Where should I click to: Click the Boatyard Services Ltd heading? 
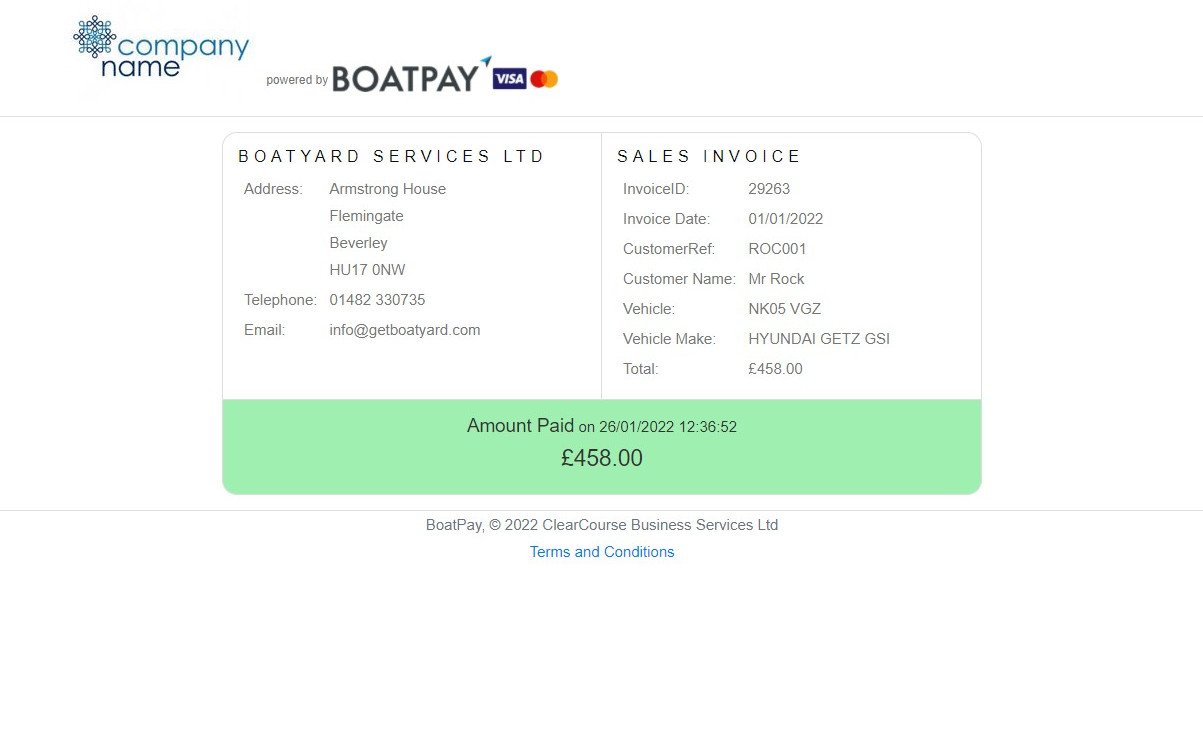tap(392, 157)
